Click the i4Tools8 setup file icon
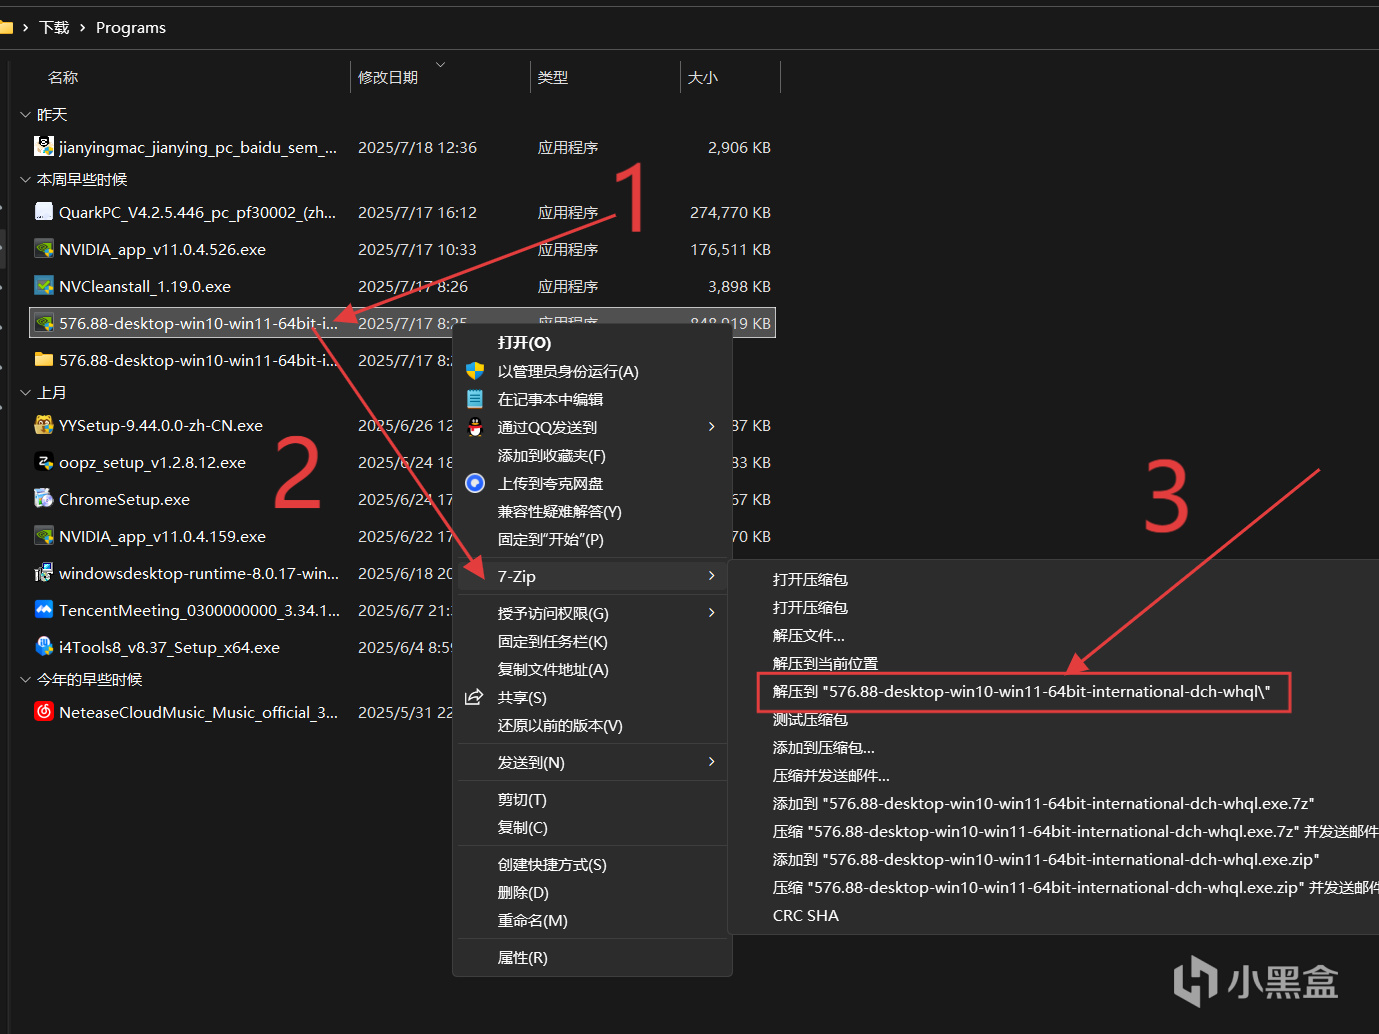 pyautogui.click(x=44, y=647)
